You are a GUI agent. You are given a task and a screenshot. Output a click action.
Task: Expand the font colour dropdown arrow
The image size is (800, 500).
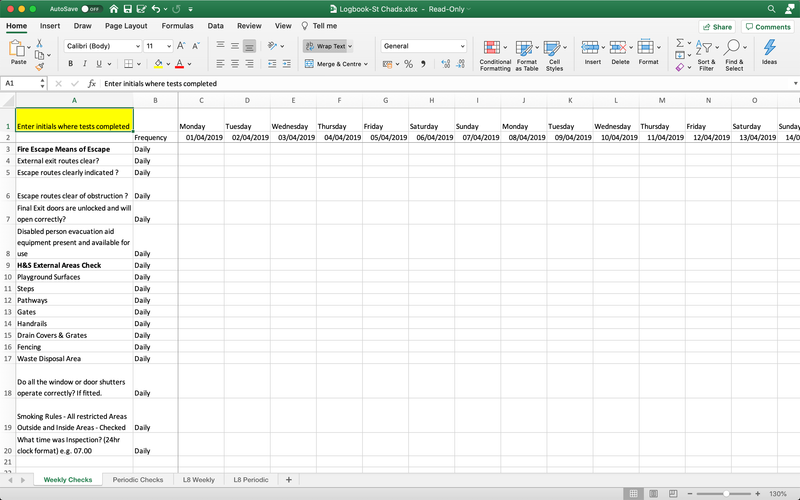click(189, 64)
